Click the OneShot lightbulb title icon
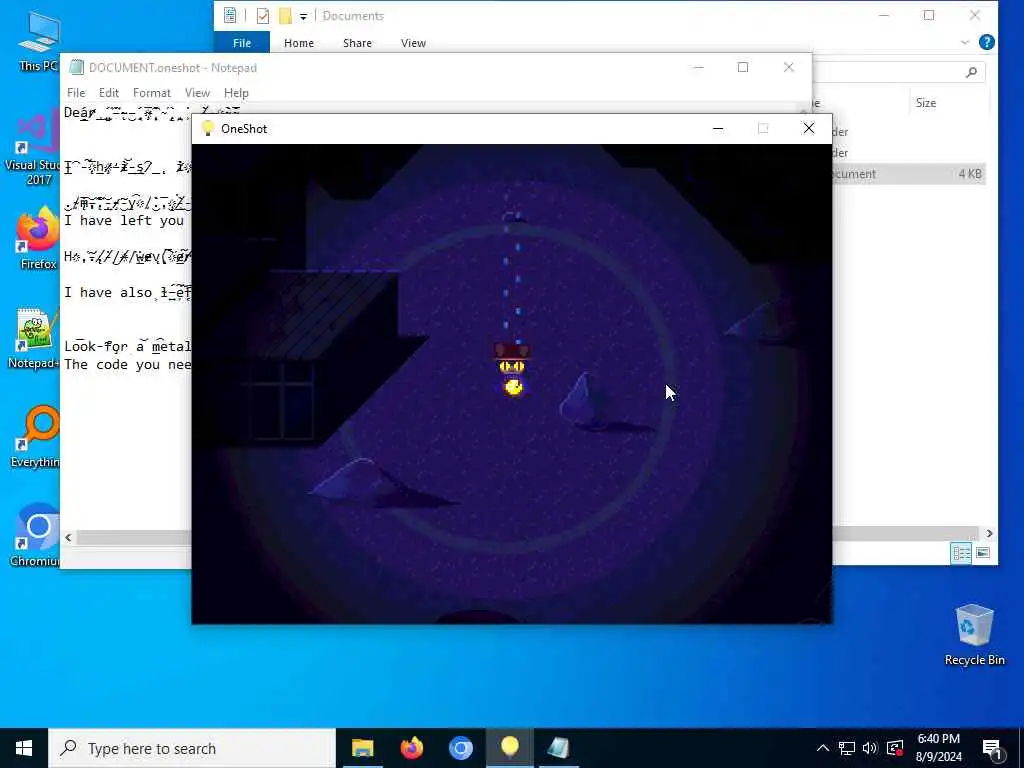 pos(208,128)
